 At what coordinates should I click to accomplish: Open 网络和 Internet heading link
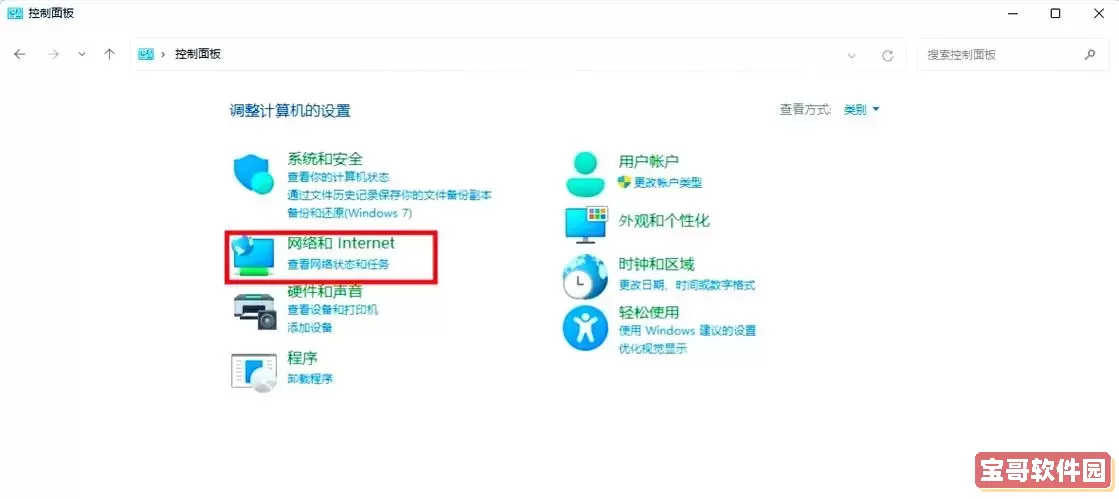click(341, 243)
